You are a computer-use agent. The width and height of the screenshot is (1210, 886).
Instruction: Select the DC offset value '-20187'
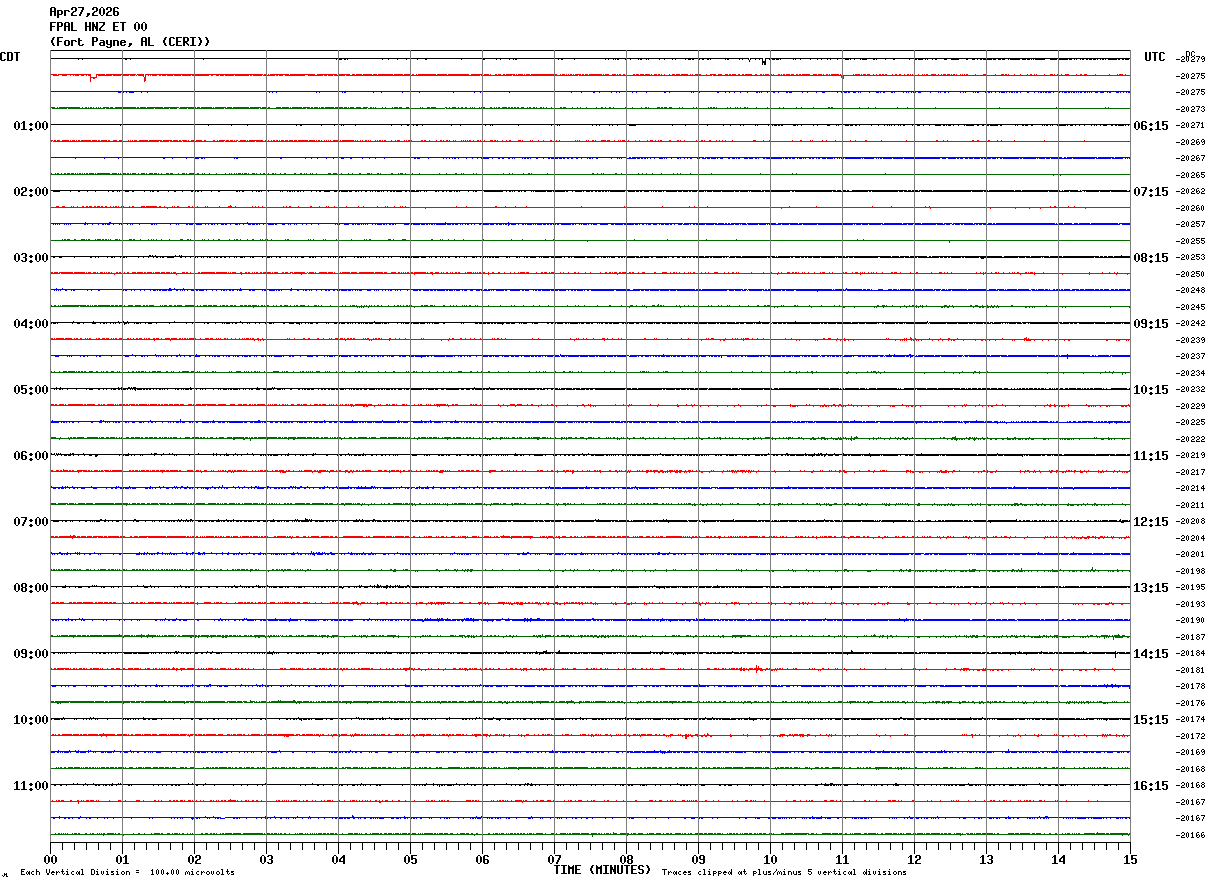(1190, 637)
